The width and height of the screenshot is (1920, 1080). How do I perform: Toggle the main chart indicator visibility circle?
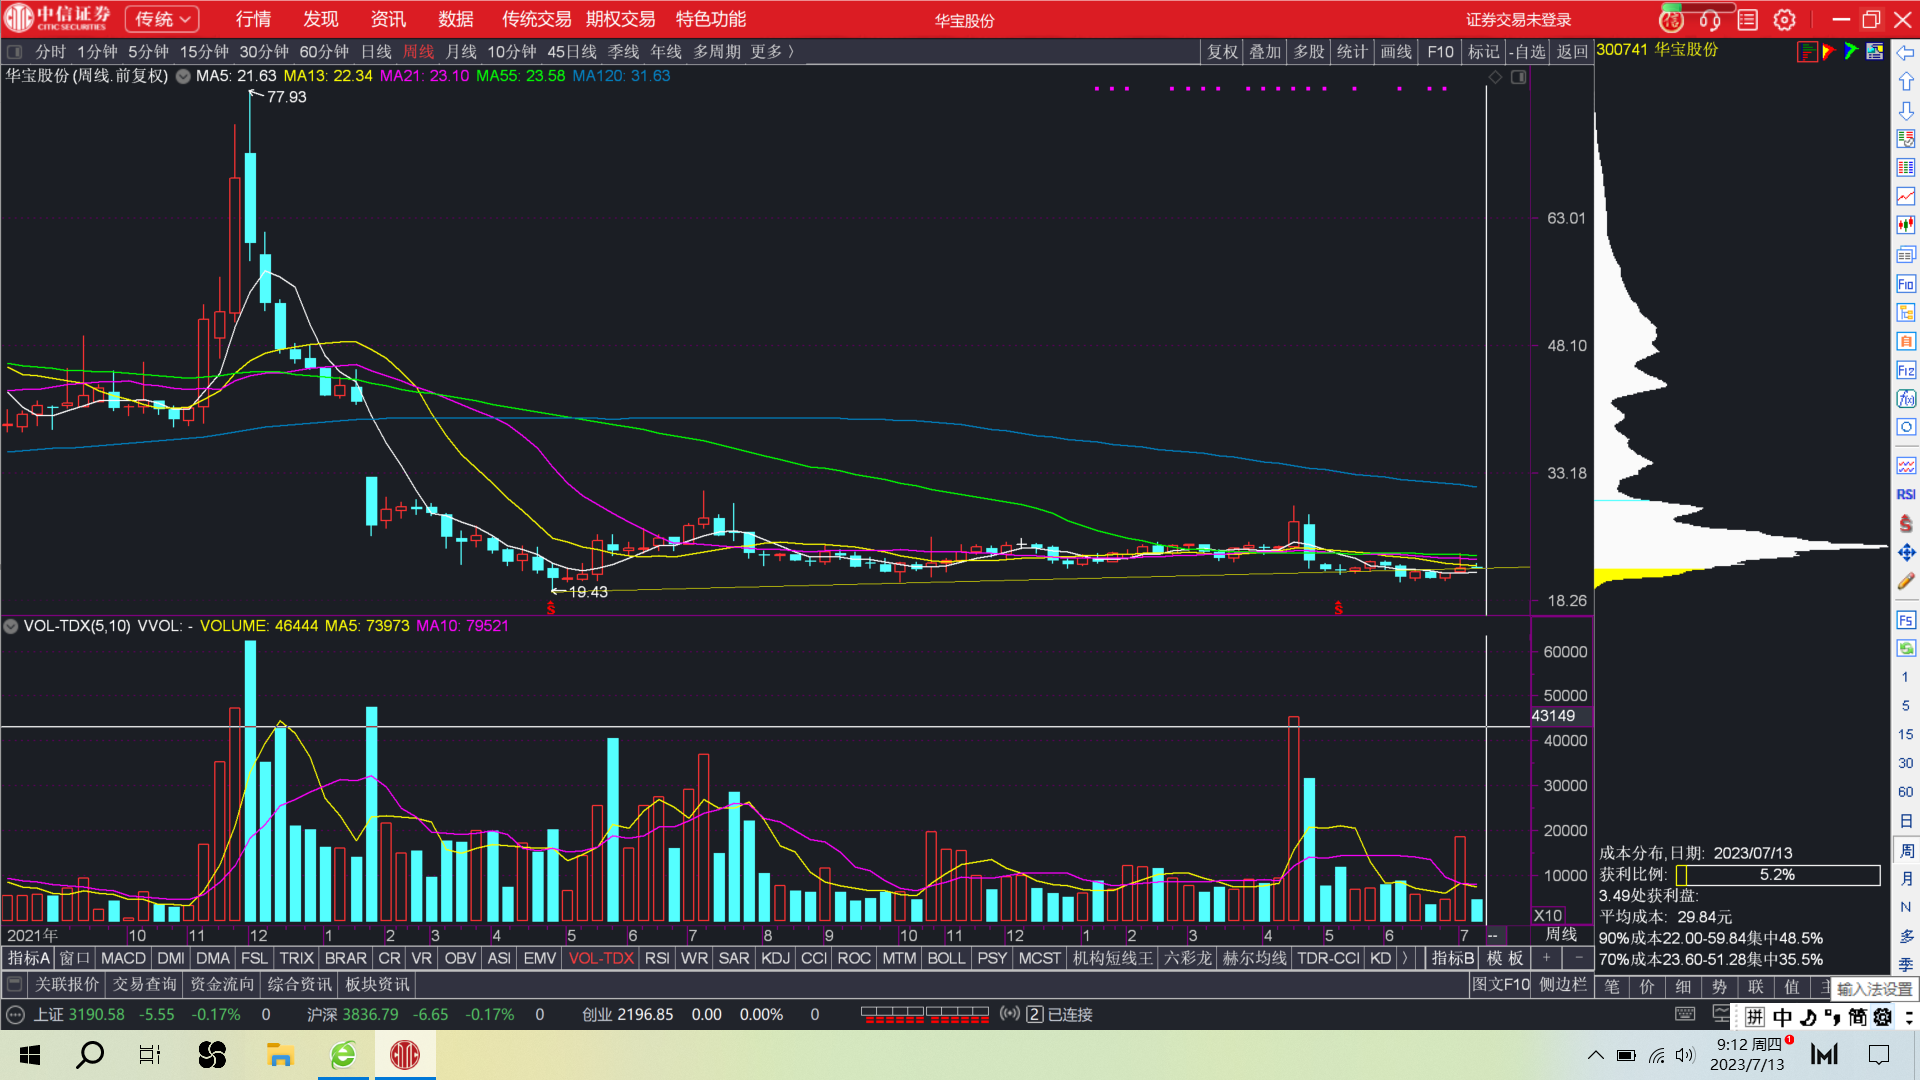click(x=183, y=76)
